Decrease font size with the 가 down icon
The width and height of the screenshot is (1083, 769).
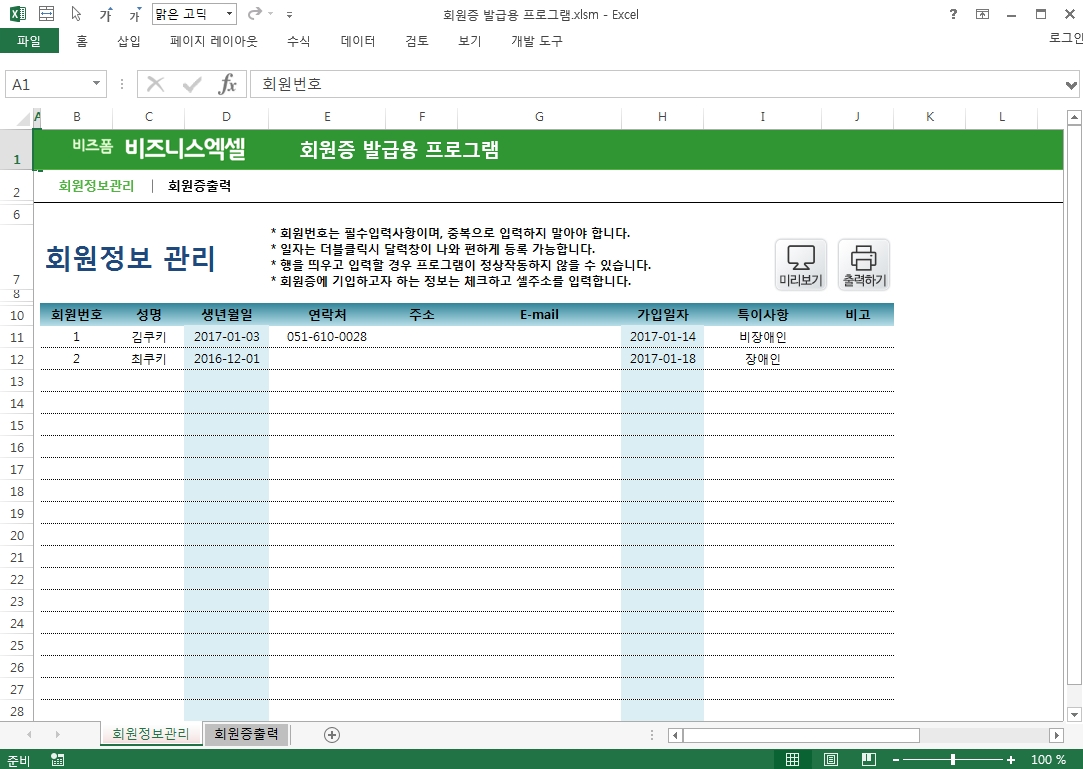(135, 15)
